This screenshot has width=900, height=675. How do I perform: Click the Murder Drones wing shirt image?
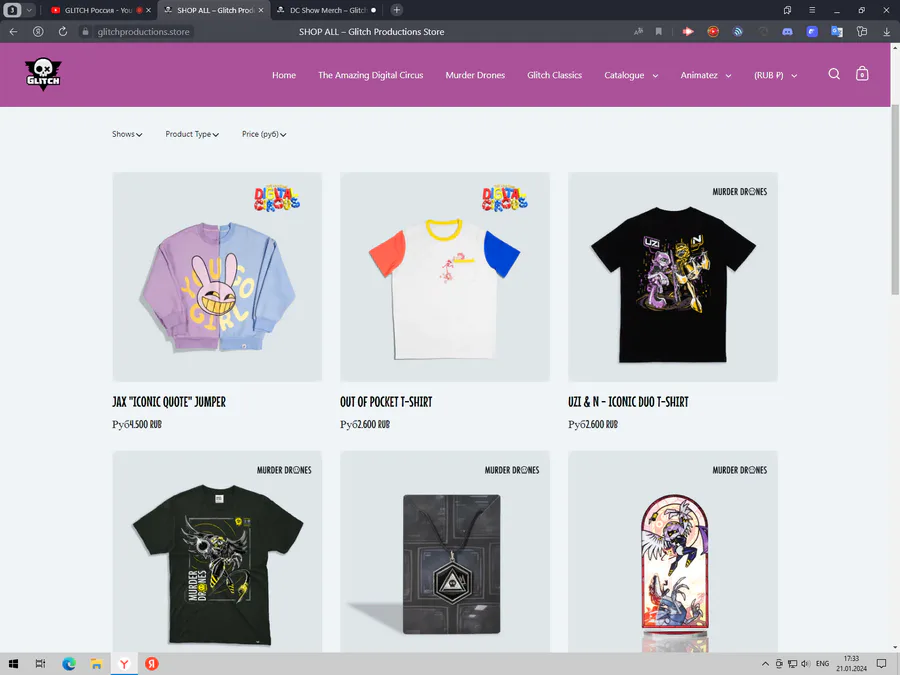217,552
